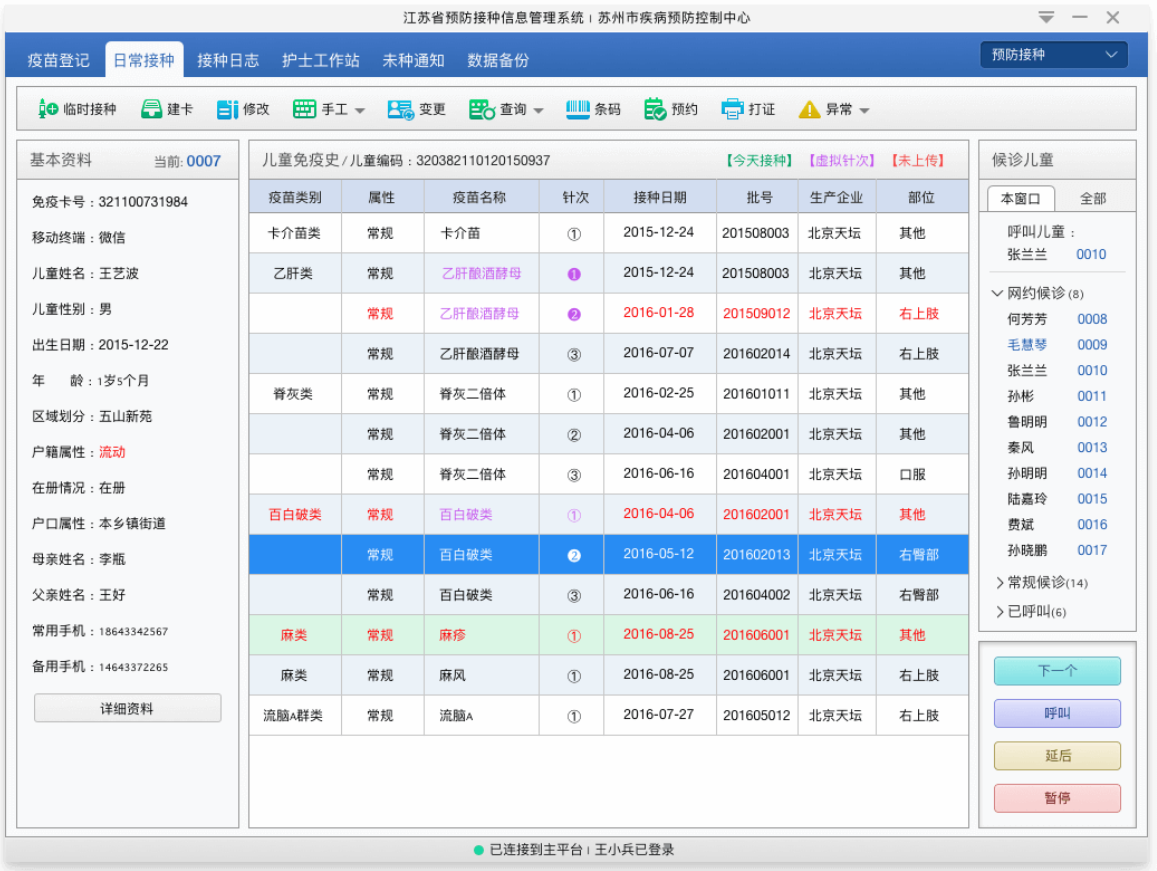This screenshot has width=1157, height=871.
Task: Click white dose circle in highlighted 2016-05-12 row
Action: coord(573,556)
